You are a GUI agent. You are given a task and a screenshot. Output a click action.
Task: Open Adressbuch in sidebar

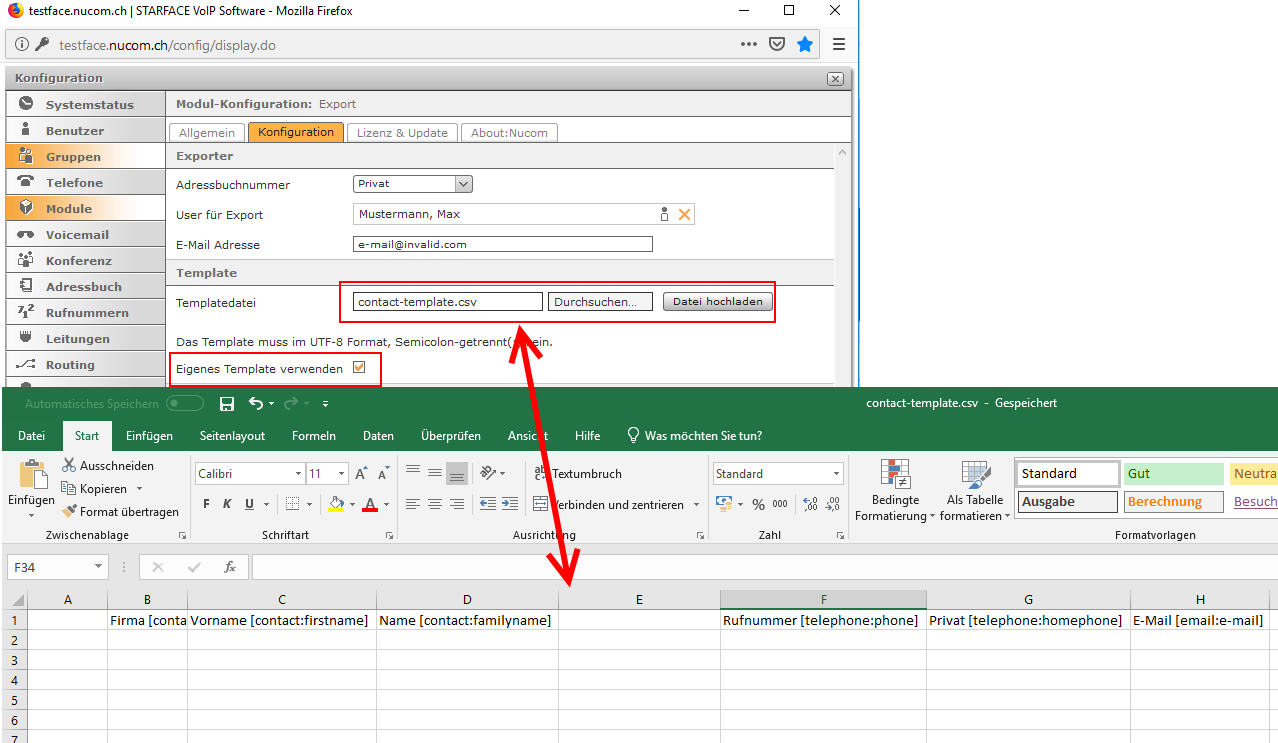coord(85,286)
